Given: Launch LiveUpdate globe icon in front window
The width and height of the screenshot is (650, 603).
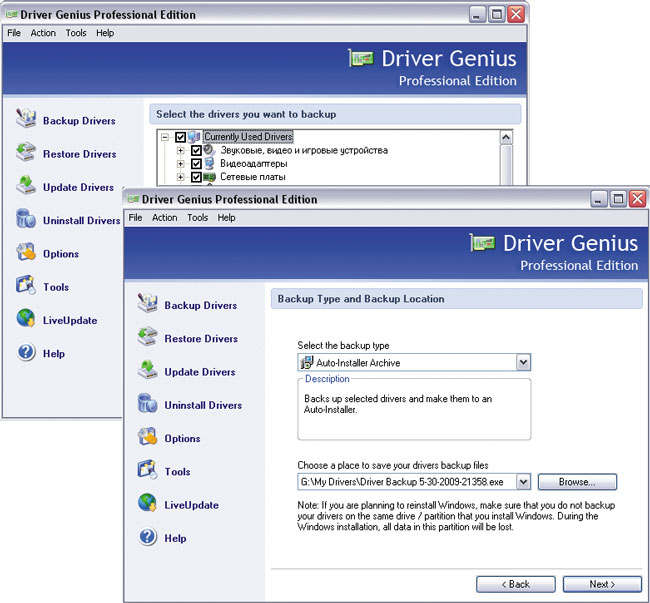Looking at the screenshot, I should 148,503.
